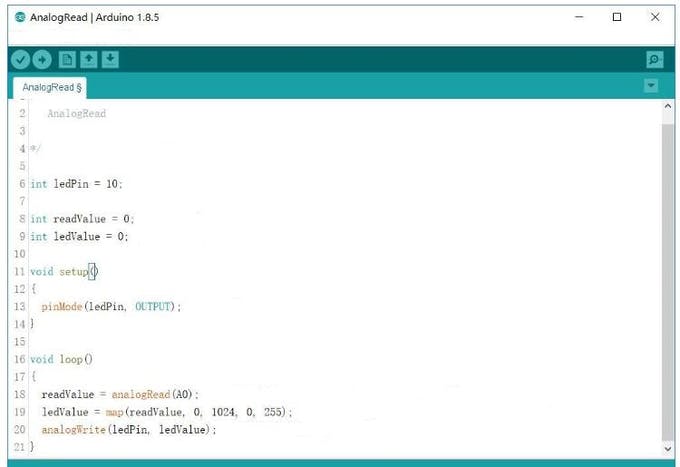Viewport: 680px width, 467px height.
Task: Click the line 'int ledPin = 10;'
Action: 76,184
